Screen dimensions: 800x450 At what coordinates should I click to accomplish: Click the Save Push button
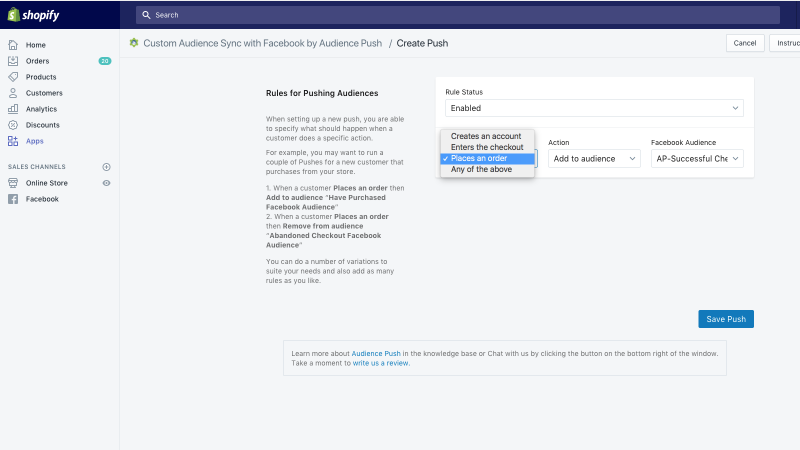pos(726,319)
